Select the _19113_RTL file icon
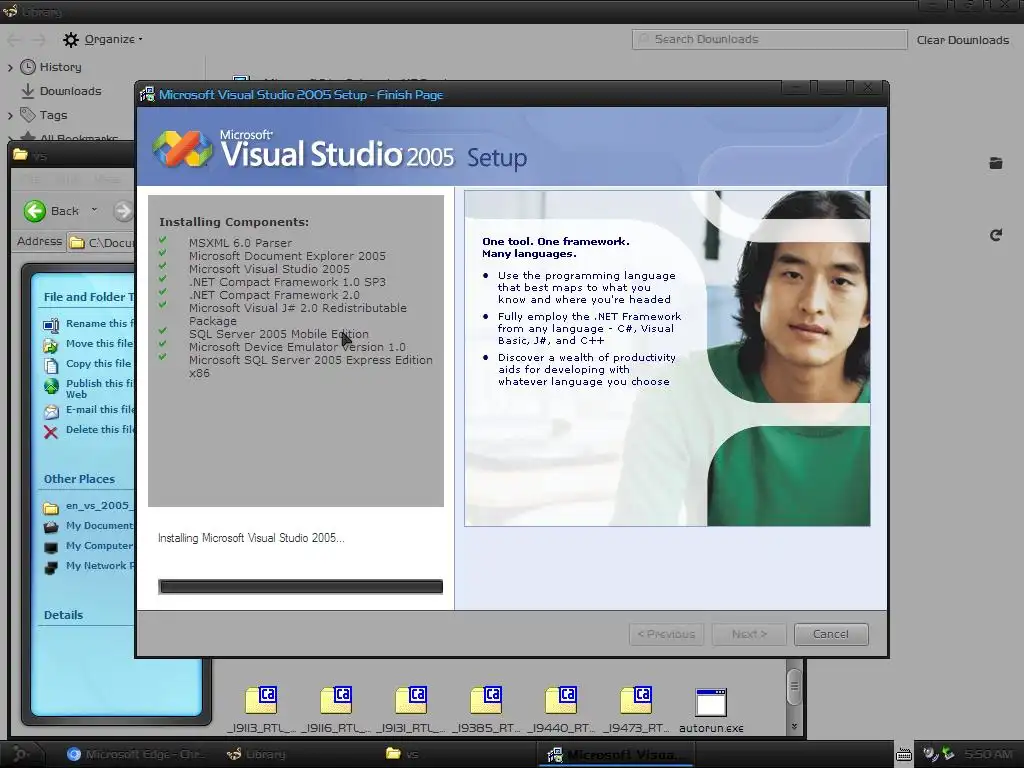 (261, 701)
